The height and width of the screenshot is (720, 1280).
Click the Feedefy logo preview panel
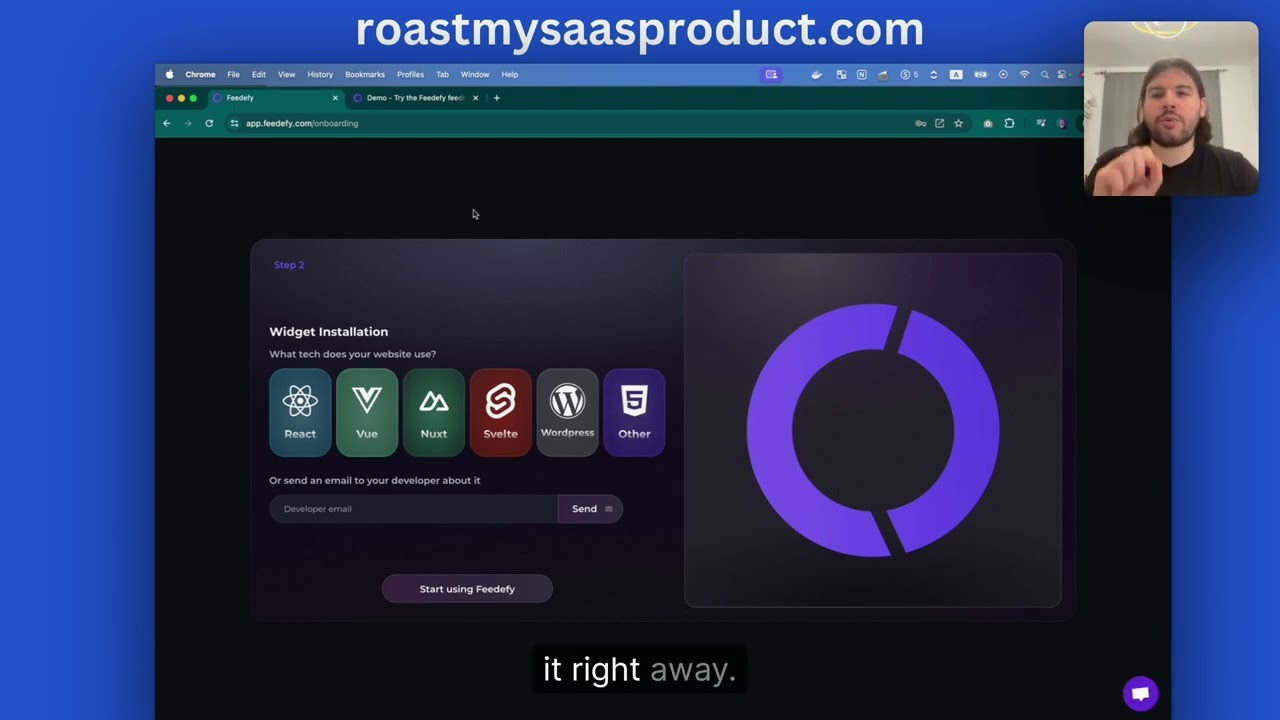[872, 430]
